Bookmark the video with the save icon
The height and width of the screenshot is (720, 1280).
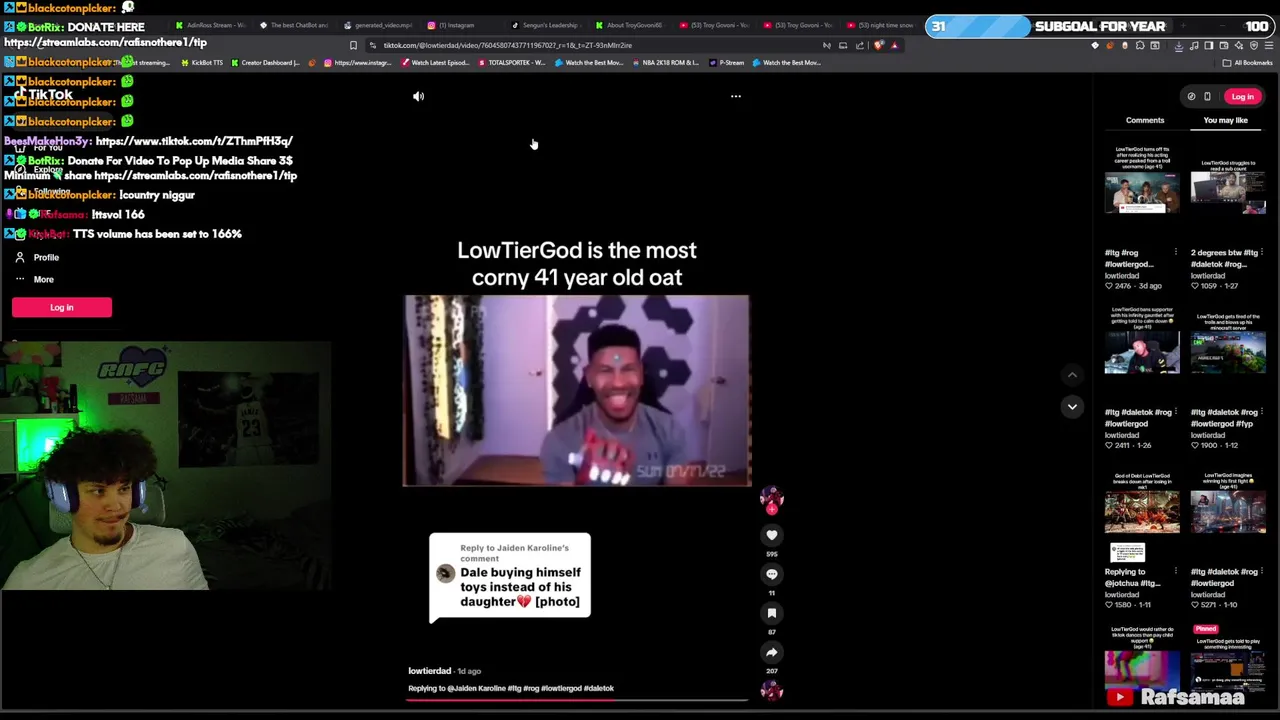[x=771, y=613]
